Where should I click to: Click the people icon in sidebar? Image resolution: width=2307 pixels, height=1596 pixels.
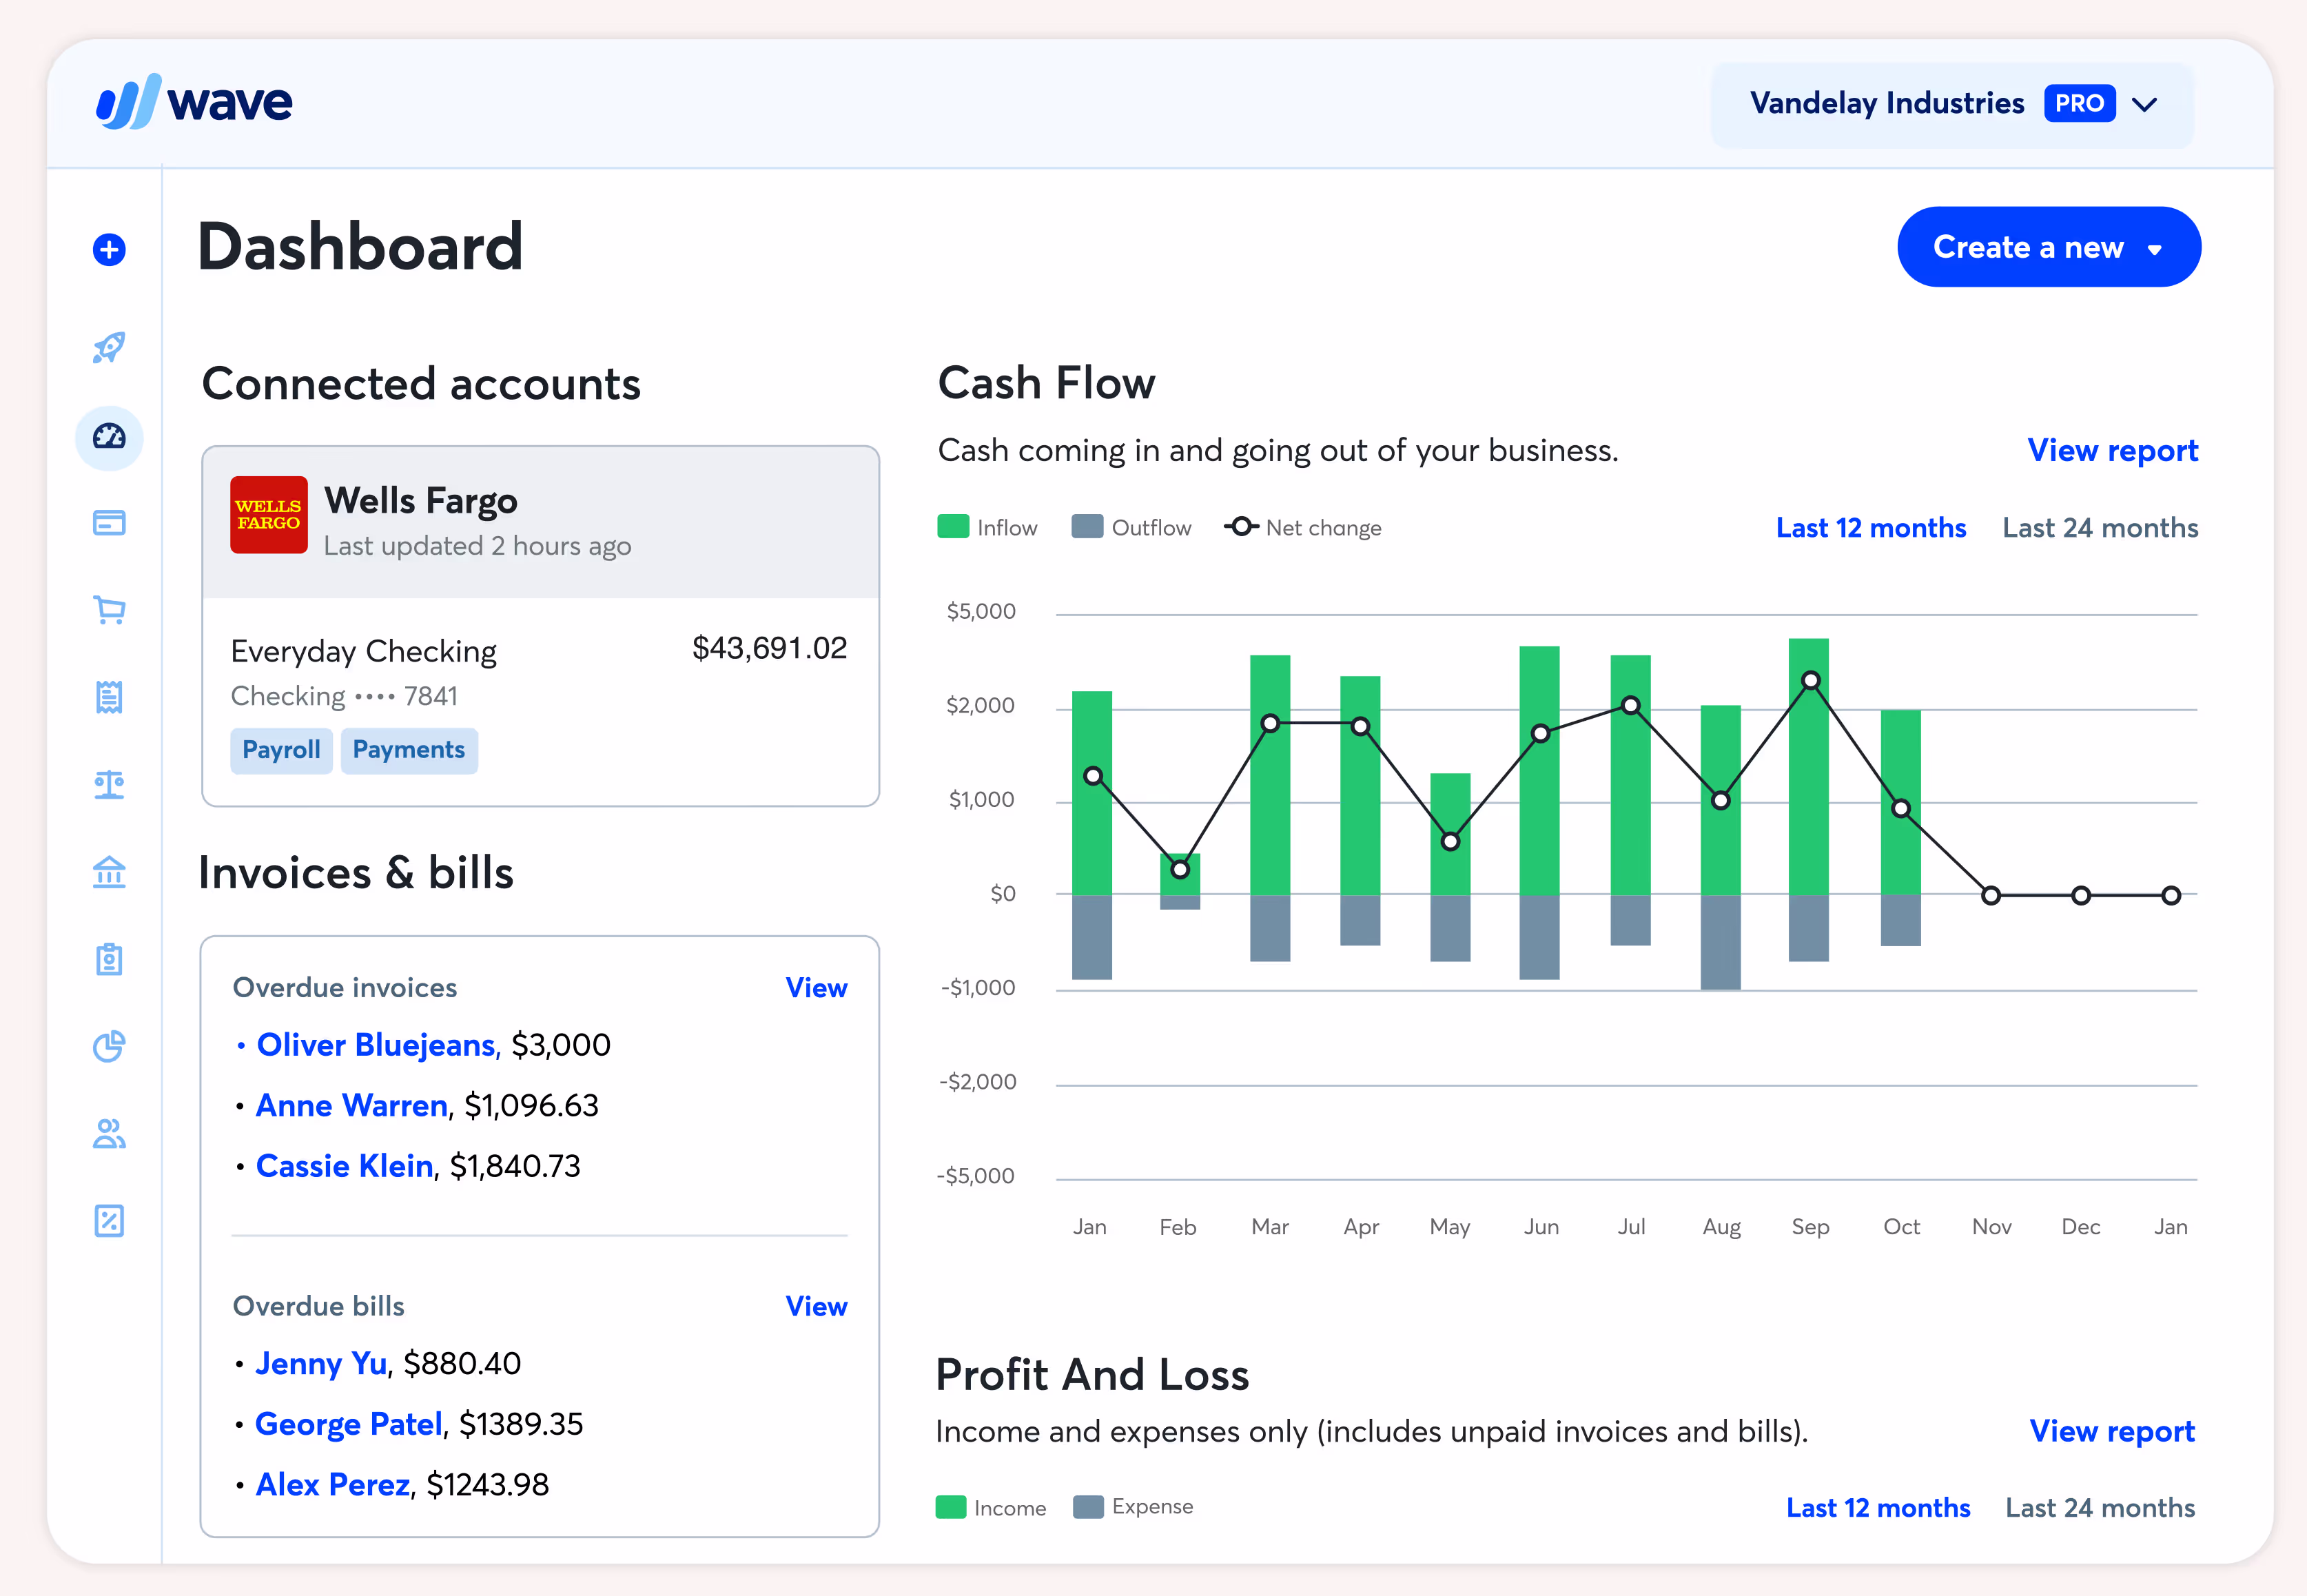click(x=109, y=1134)
